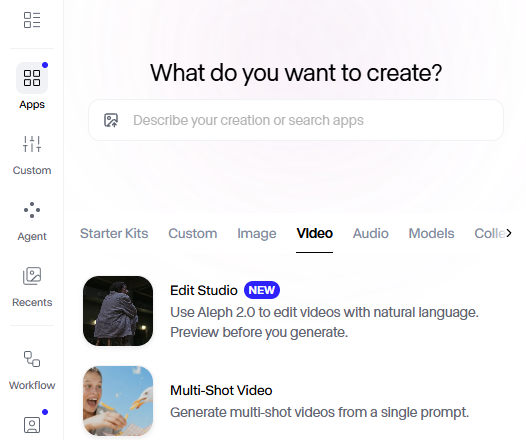Open the Recents gallery icon
The image size is (526, 440).
click(x=32, y=276)
